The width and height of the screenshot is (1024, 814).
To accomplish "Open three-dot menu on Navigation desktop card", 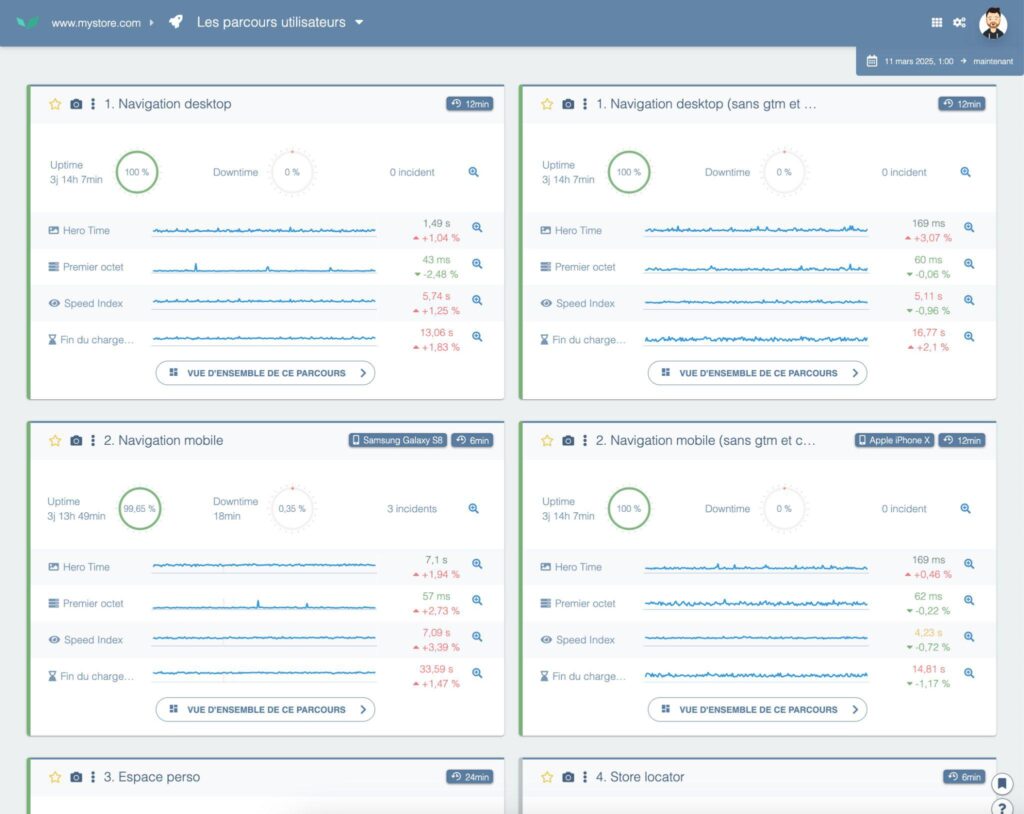I will [93, 104].
